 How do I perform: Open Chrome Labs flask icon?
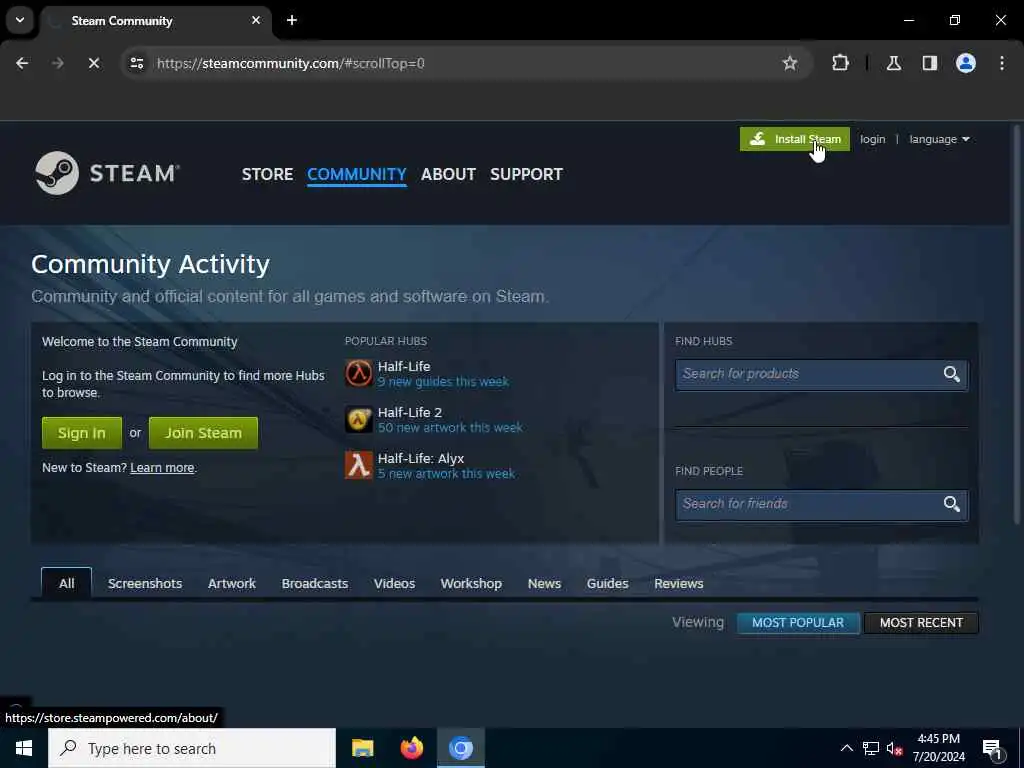(x=894, y=63)
